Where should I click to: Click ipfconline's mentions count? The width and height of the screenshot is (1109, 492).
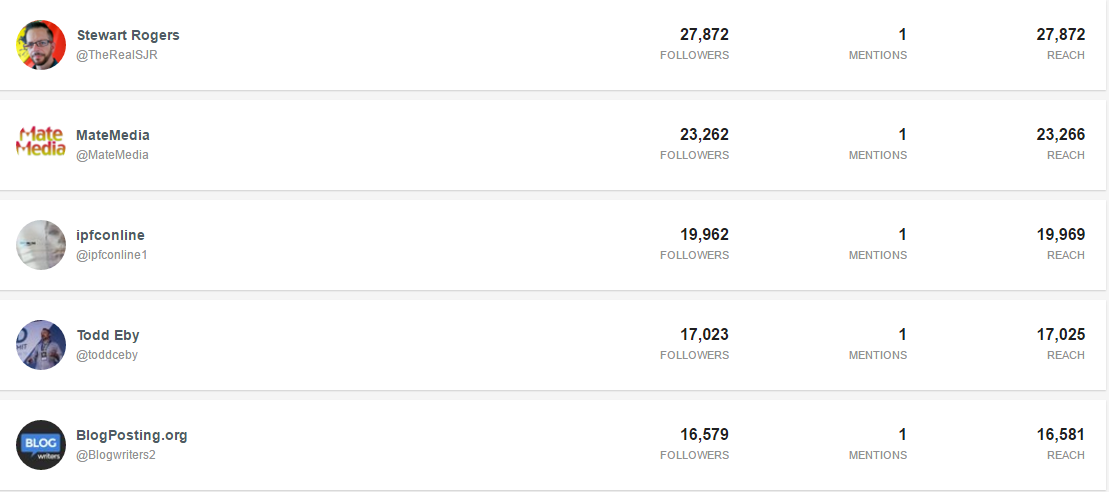click(902, 235)
